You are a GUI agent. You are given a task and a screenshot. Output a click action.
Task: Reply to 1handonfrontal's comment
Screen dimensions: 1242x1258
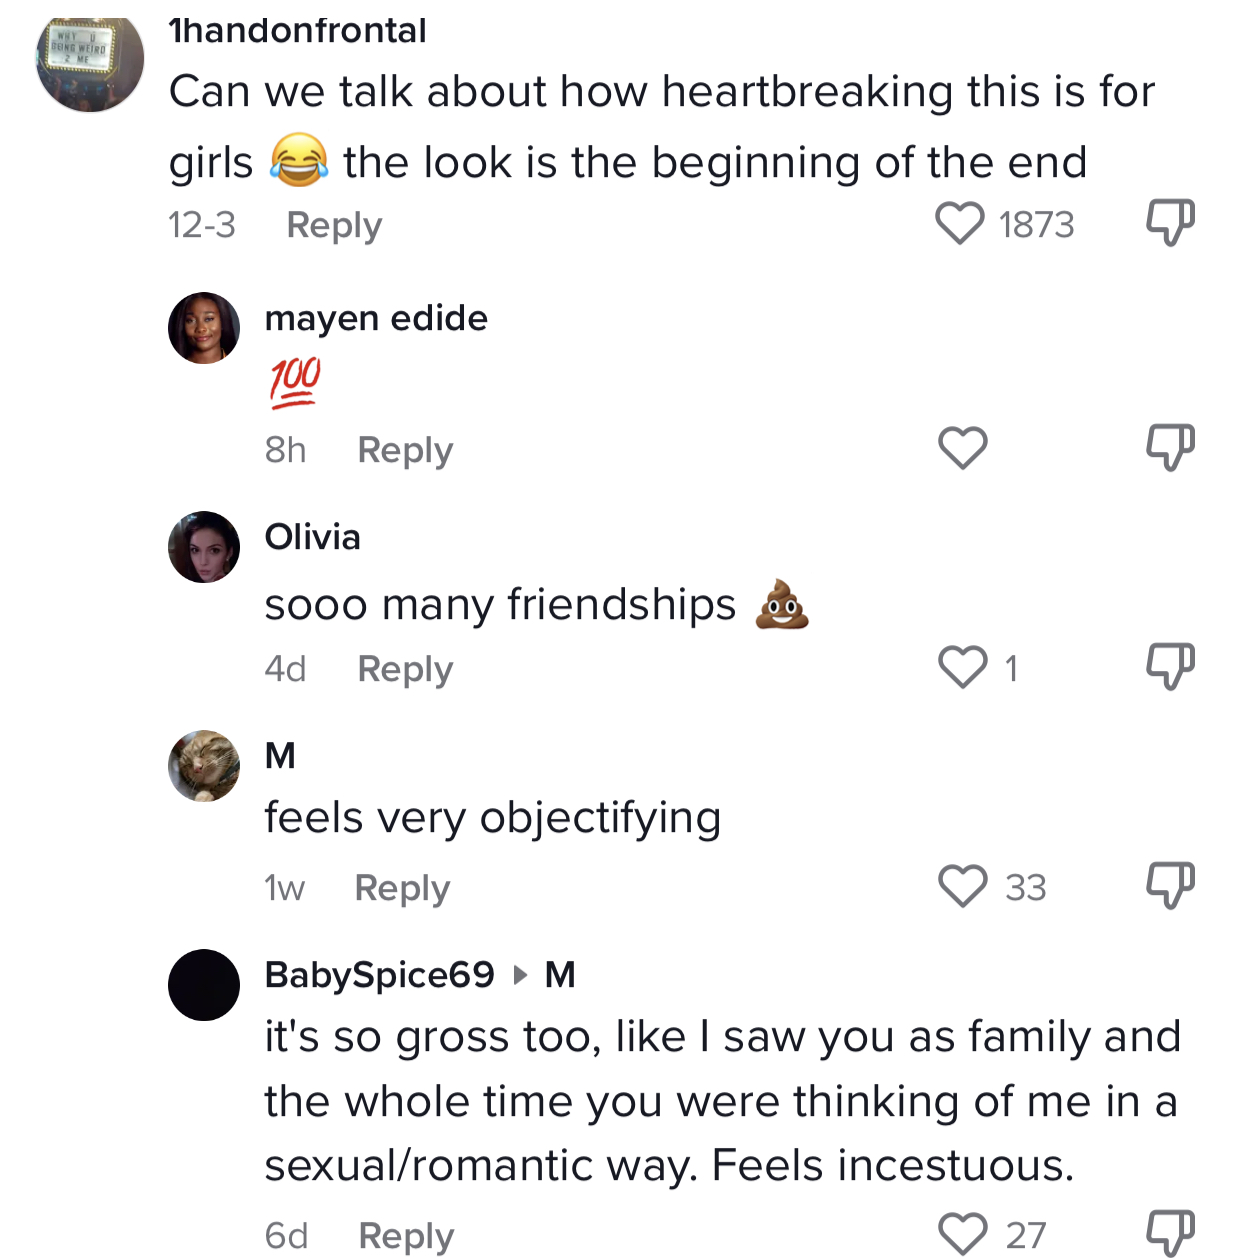coord(334,226)
